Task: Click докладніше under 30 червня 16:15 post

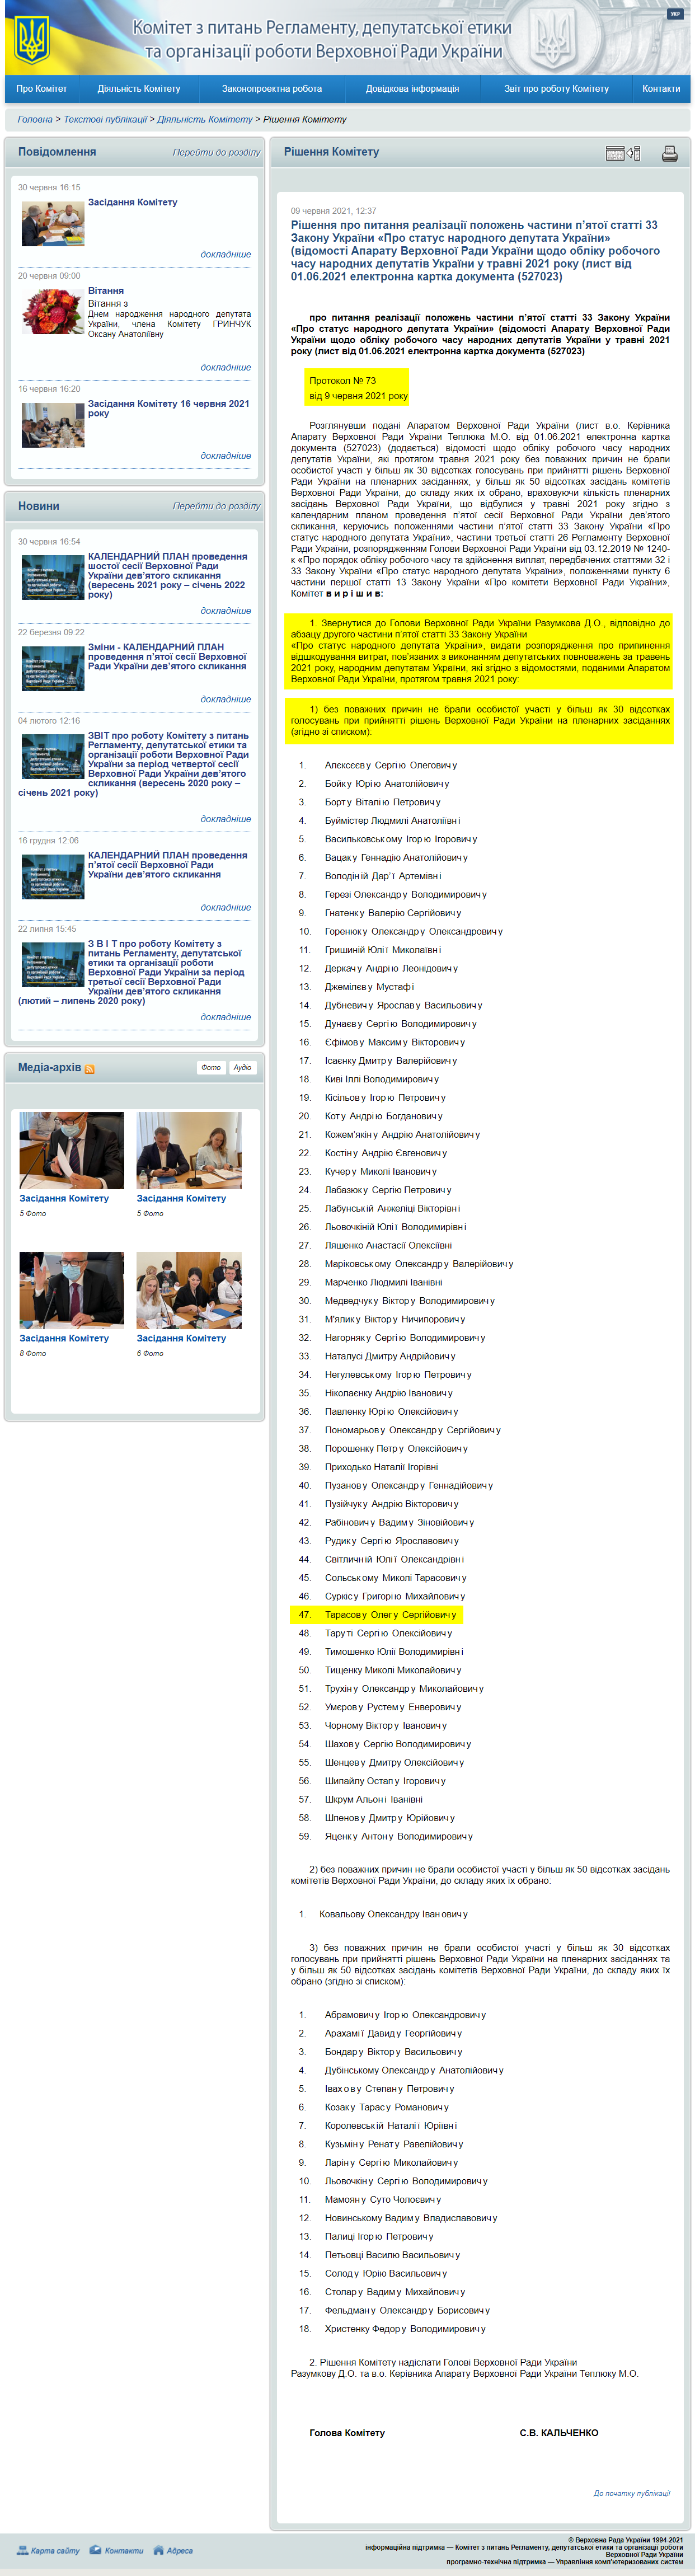Action: tap(226, 254)
